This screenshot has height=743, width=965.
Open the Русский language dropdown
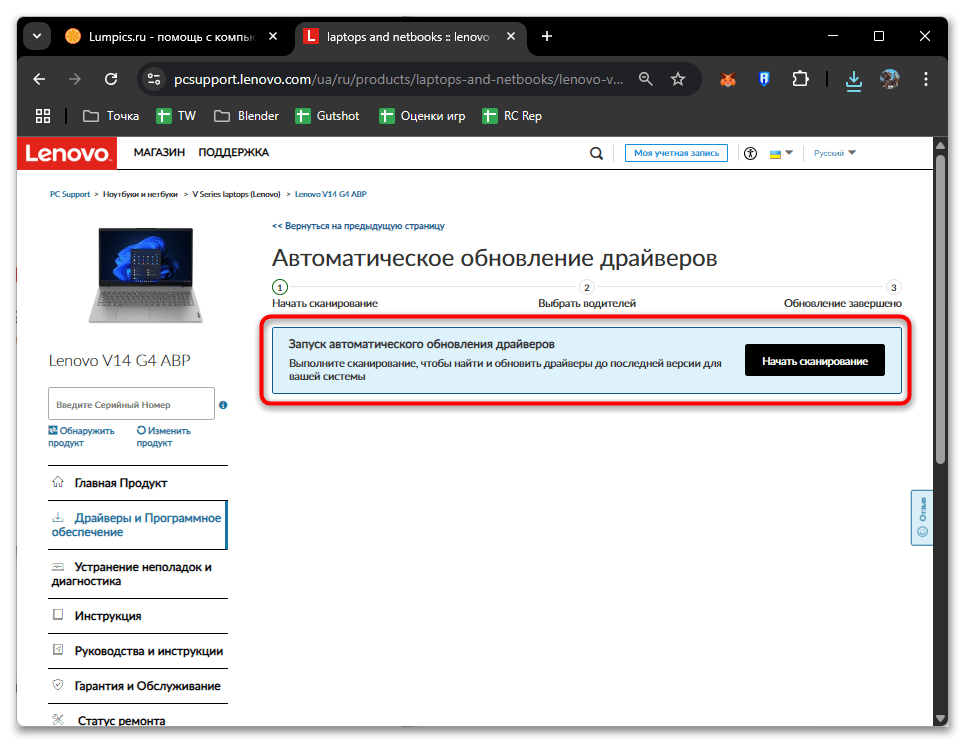835,153
